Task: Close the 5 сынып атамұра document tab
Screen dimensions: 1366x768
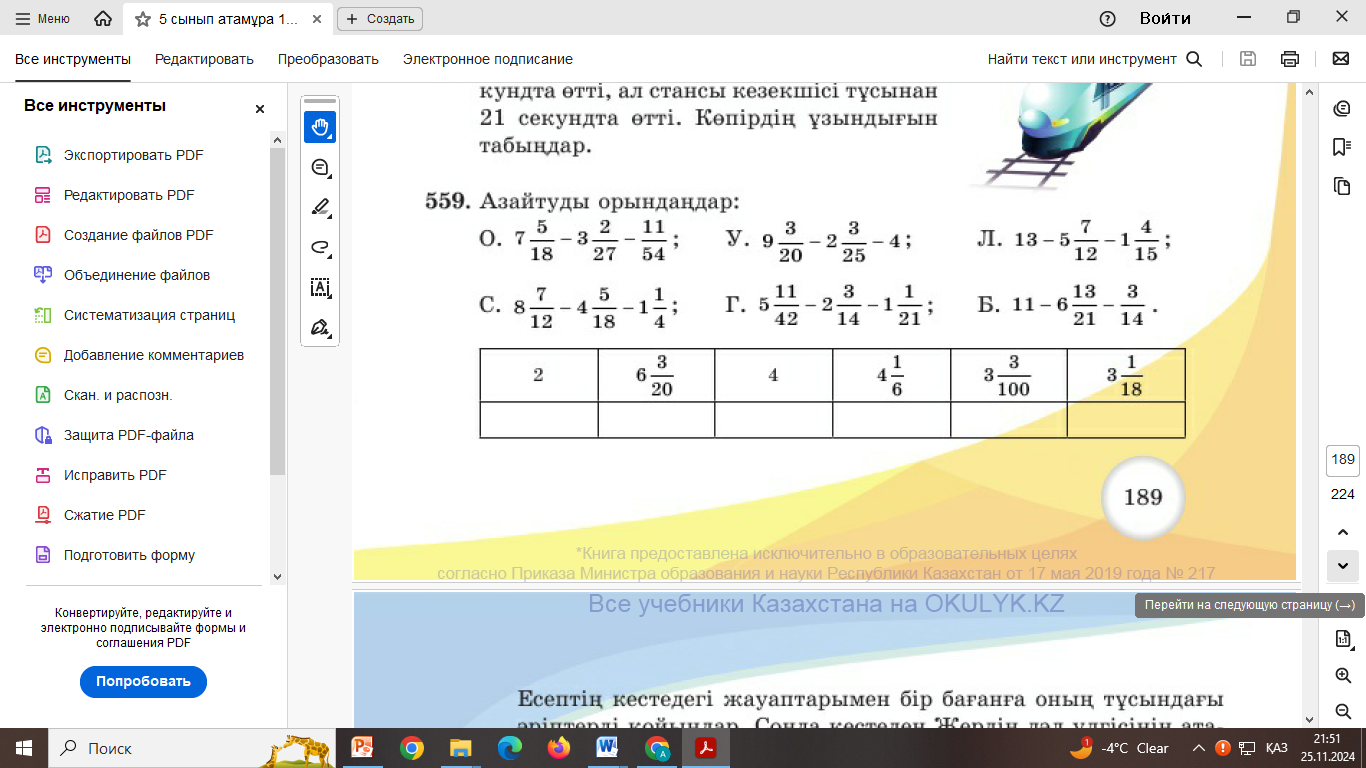Action: click(318, 19)
